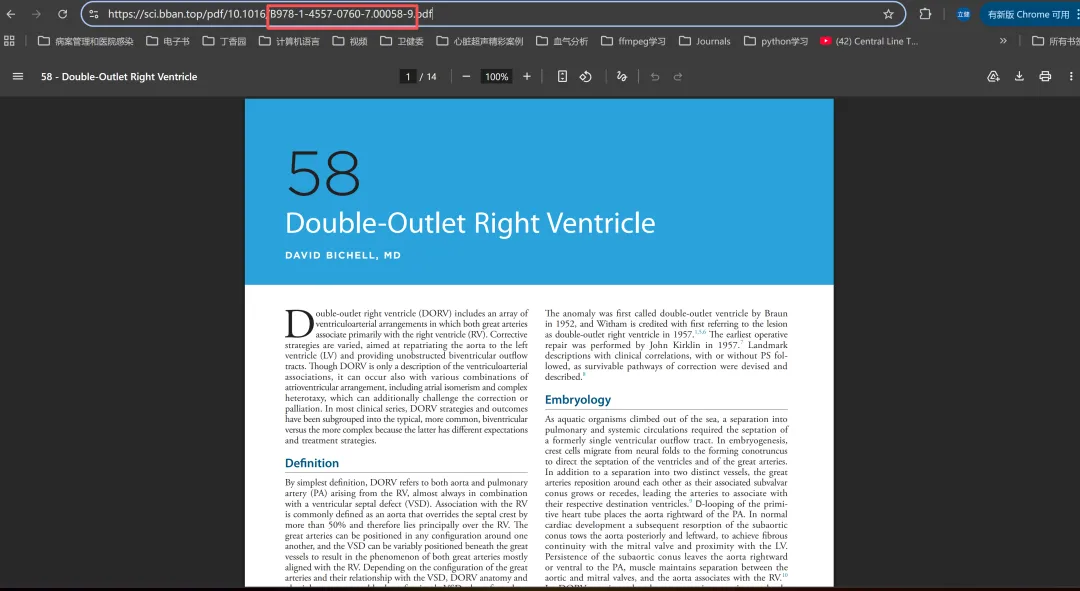Open the Chrome profile avatar
The image size is (1080, 591).
[x=963, y=14]
